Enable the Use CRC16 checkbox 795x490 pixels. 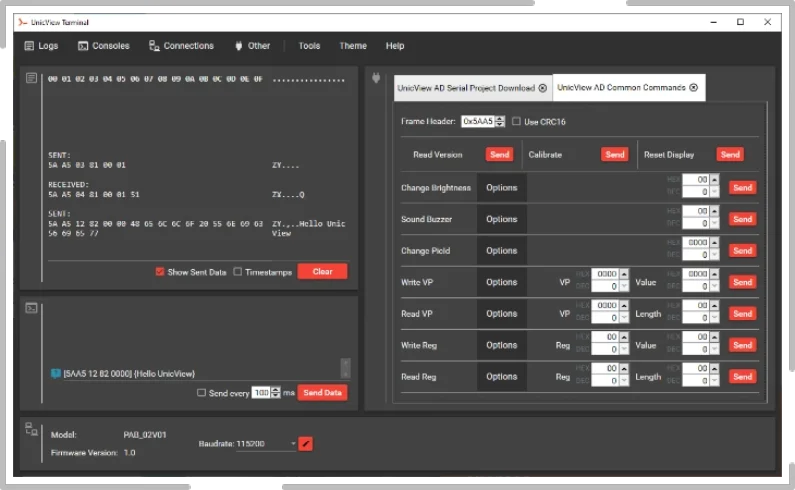pyautogui.click(x=516, y=121)
